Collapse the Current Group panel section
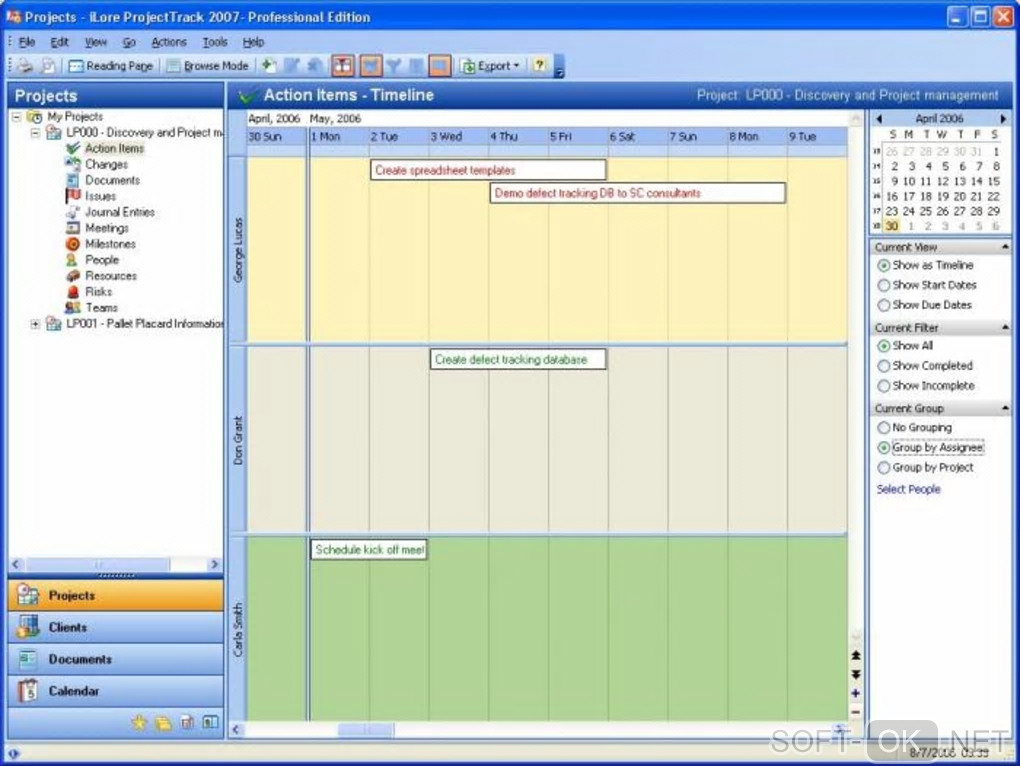The image size is (1020, 766). [x=1005, y=408]
